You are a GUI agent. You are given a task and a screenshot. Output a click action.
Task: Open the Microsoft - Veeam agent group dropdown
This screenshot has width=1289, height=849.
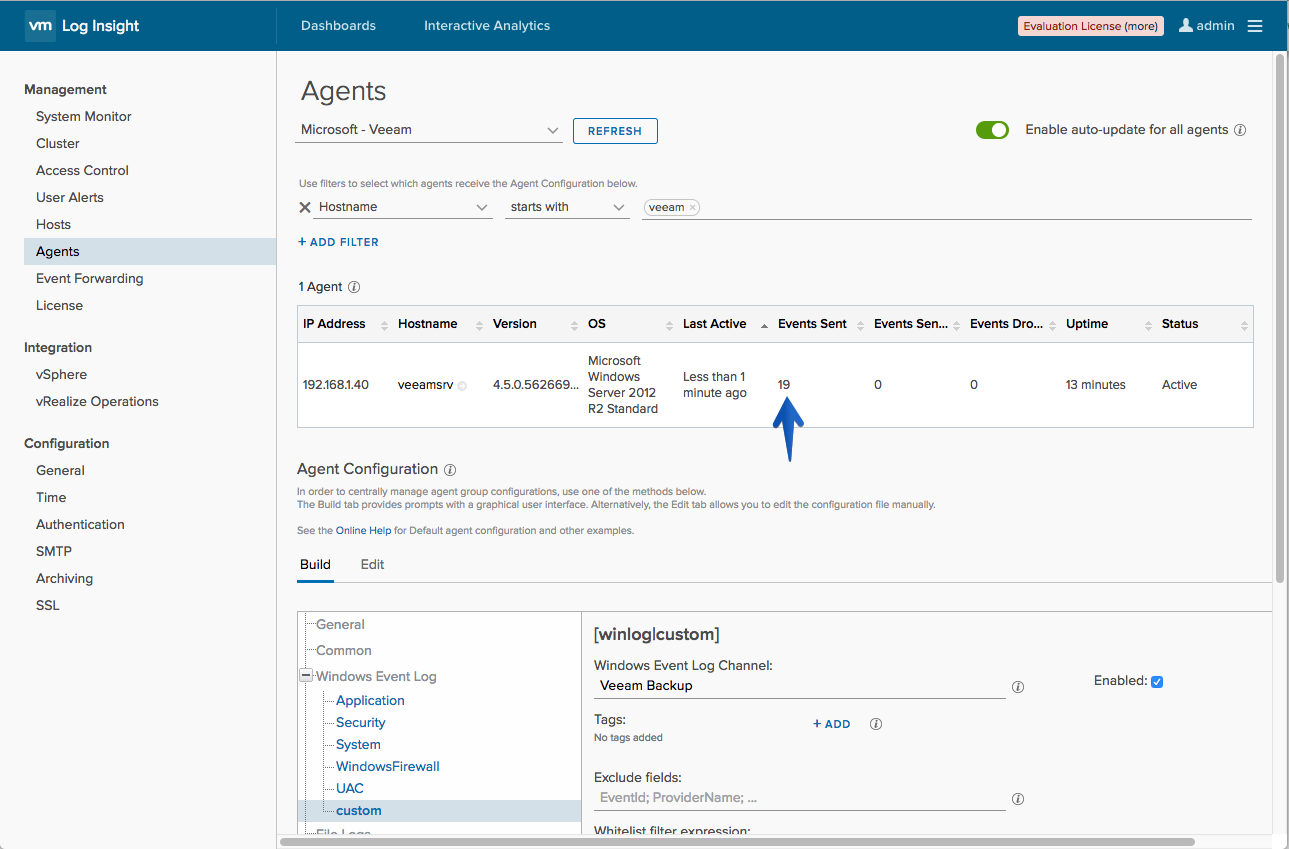428,130
